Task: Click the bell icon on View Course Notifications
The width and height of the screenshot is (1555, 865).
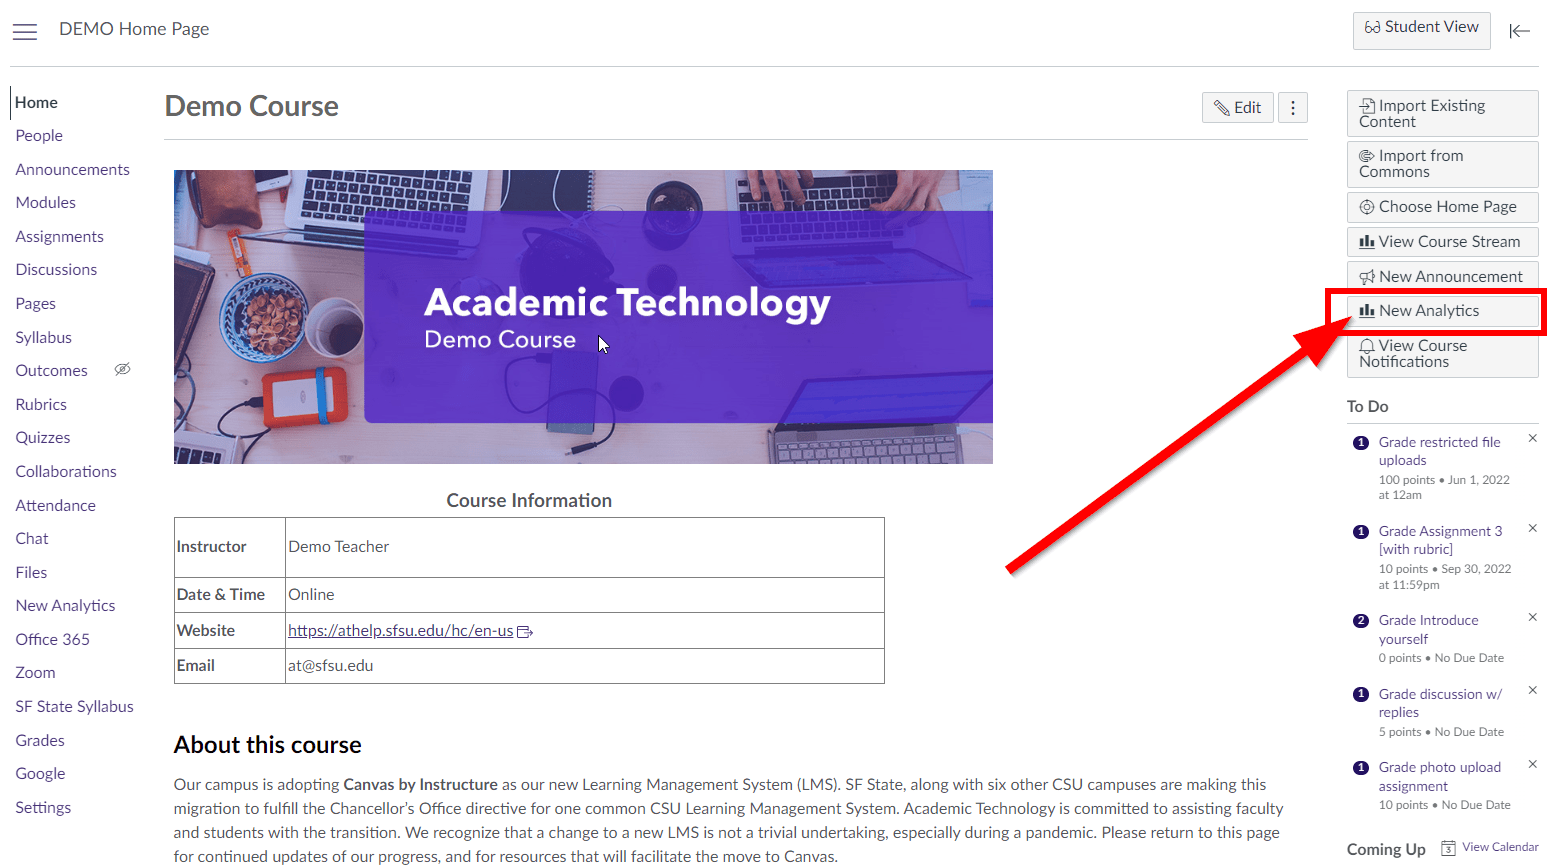Action: [1367, 345]
